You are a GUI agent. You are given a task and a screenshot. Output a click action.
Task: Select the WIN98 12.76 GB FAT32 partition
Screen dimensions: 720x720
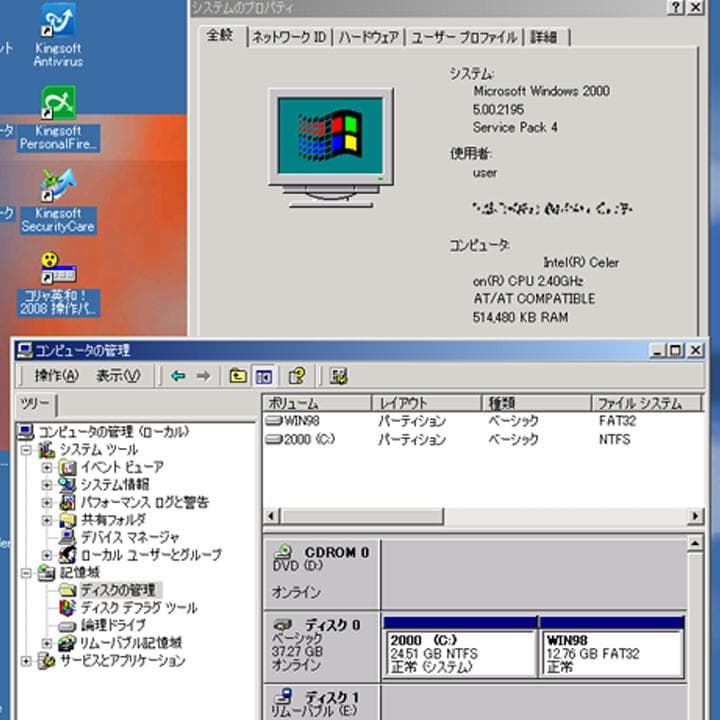612,647
